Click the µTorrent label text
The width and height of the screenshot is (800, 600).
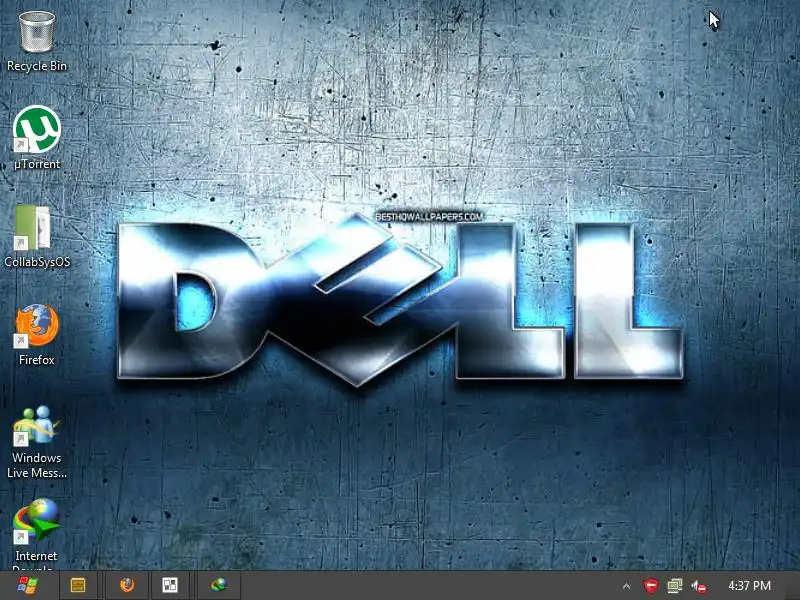pos(37,164)
